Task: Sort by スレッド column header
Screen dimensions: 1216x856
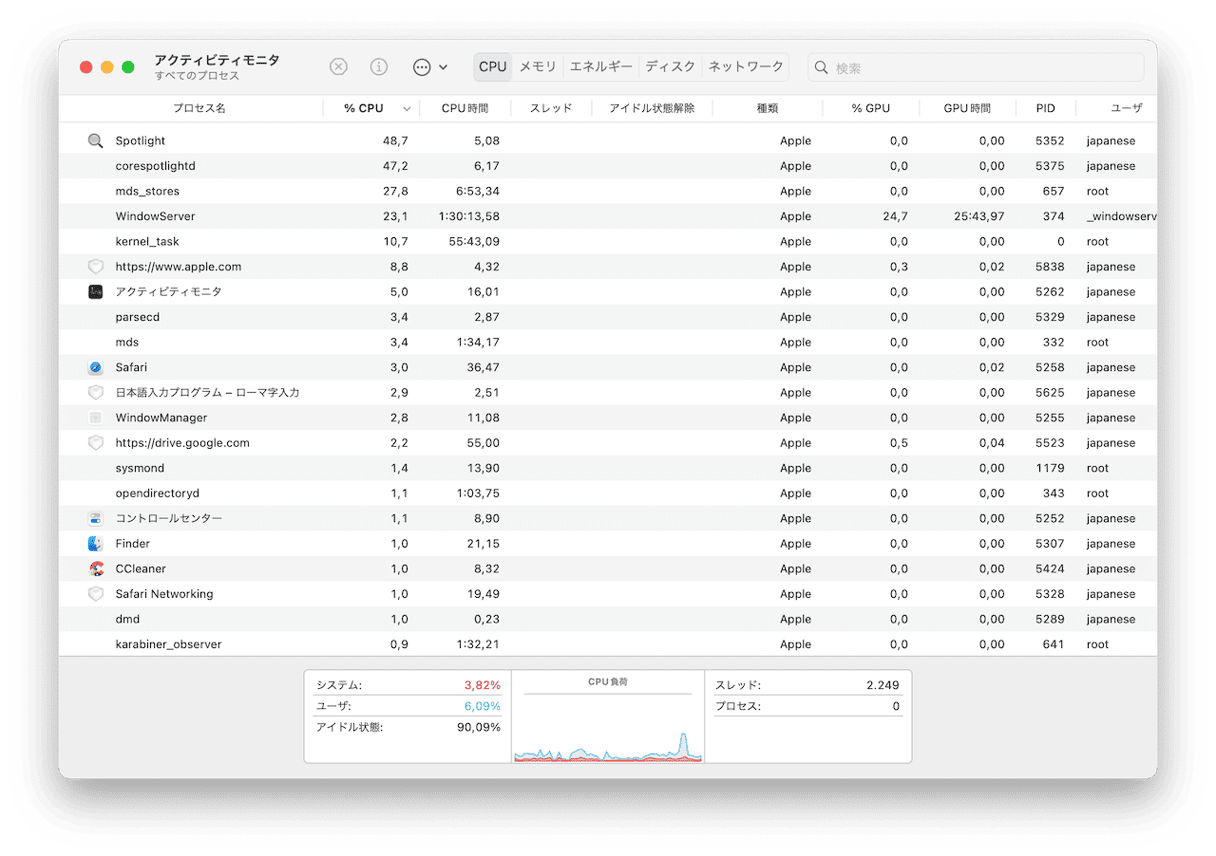Action: pyautogui.click(x=551, y=108)
